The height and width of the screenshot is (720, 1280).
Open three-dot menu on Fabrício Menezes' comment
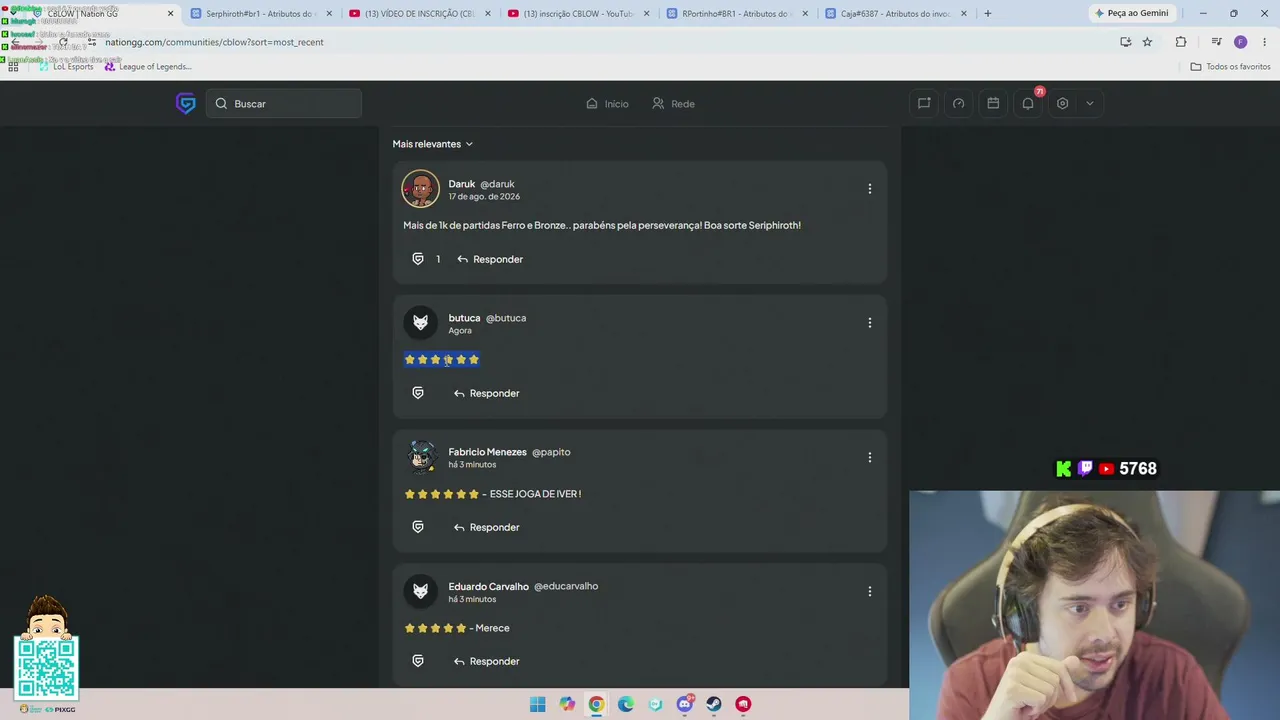pos(869,457)
